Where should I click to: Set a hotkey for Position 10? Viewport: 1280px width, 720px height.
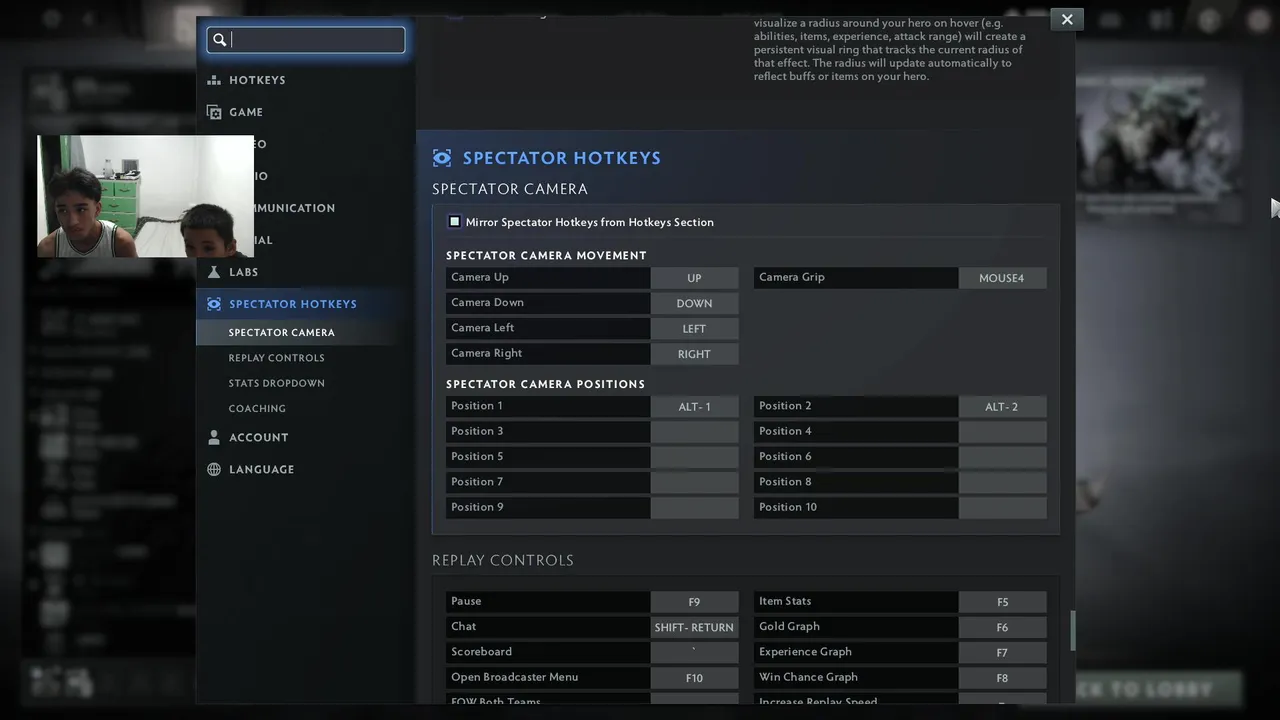[1002, 508]
